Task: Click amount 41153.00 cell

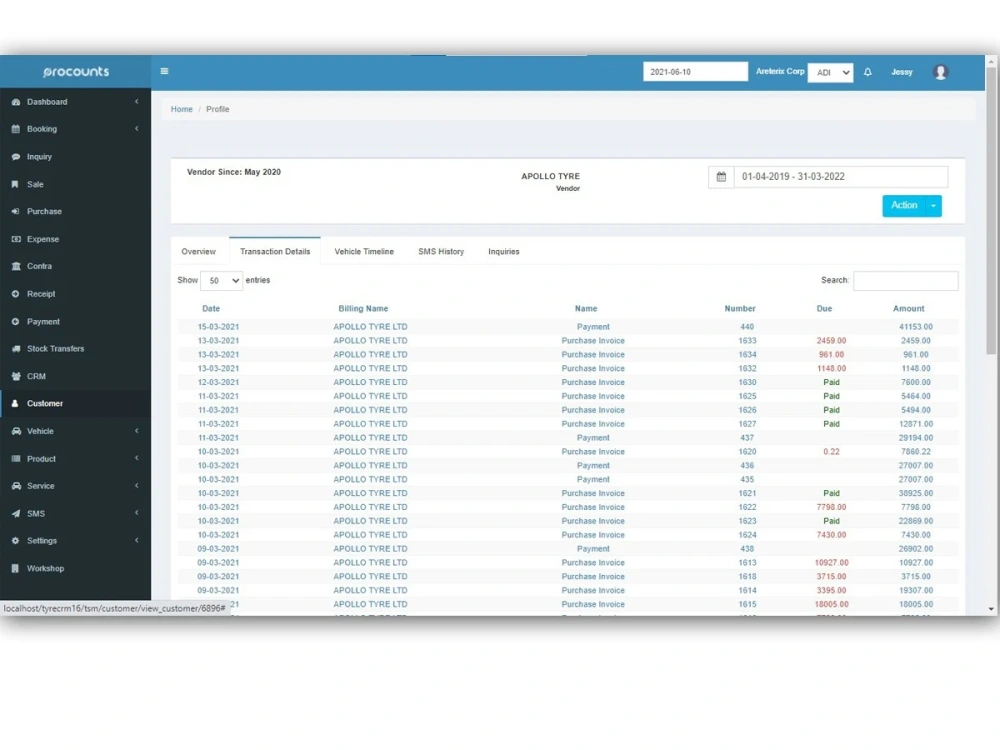Action: click(916, 327)
